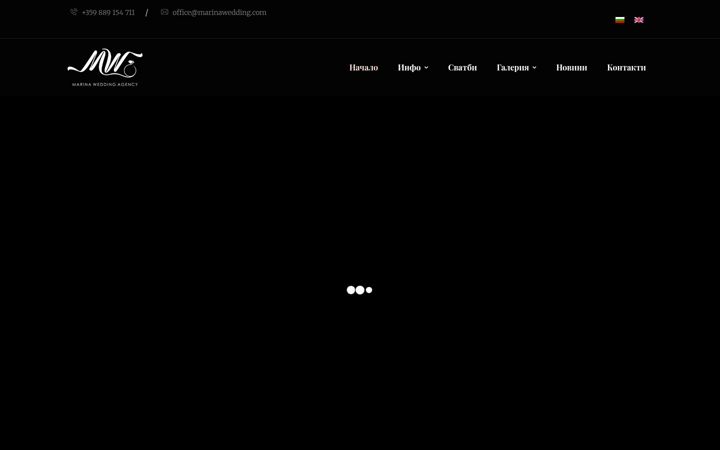Click the phone icon beside the number
Viewport: 720px width, 450px height.
tap(73, 12)
